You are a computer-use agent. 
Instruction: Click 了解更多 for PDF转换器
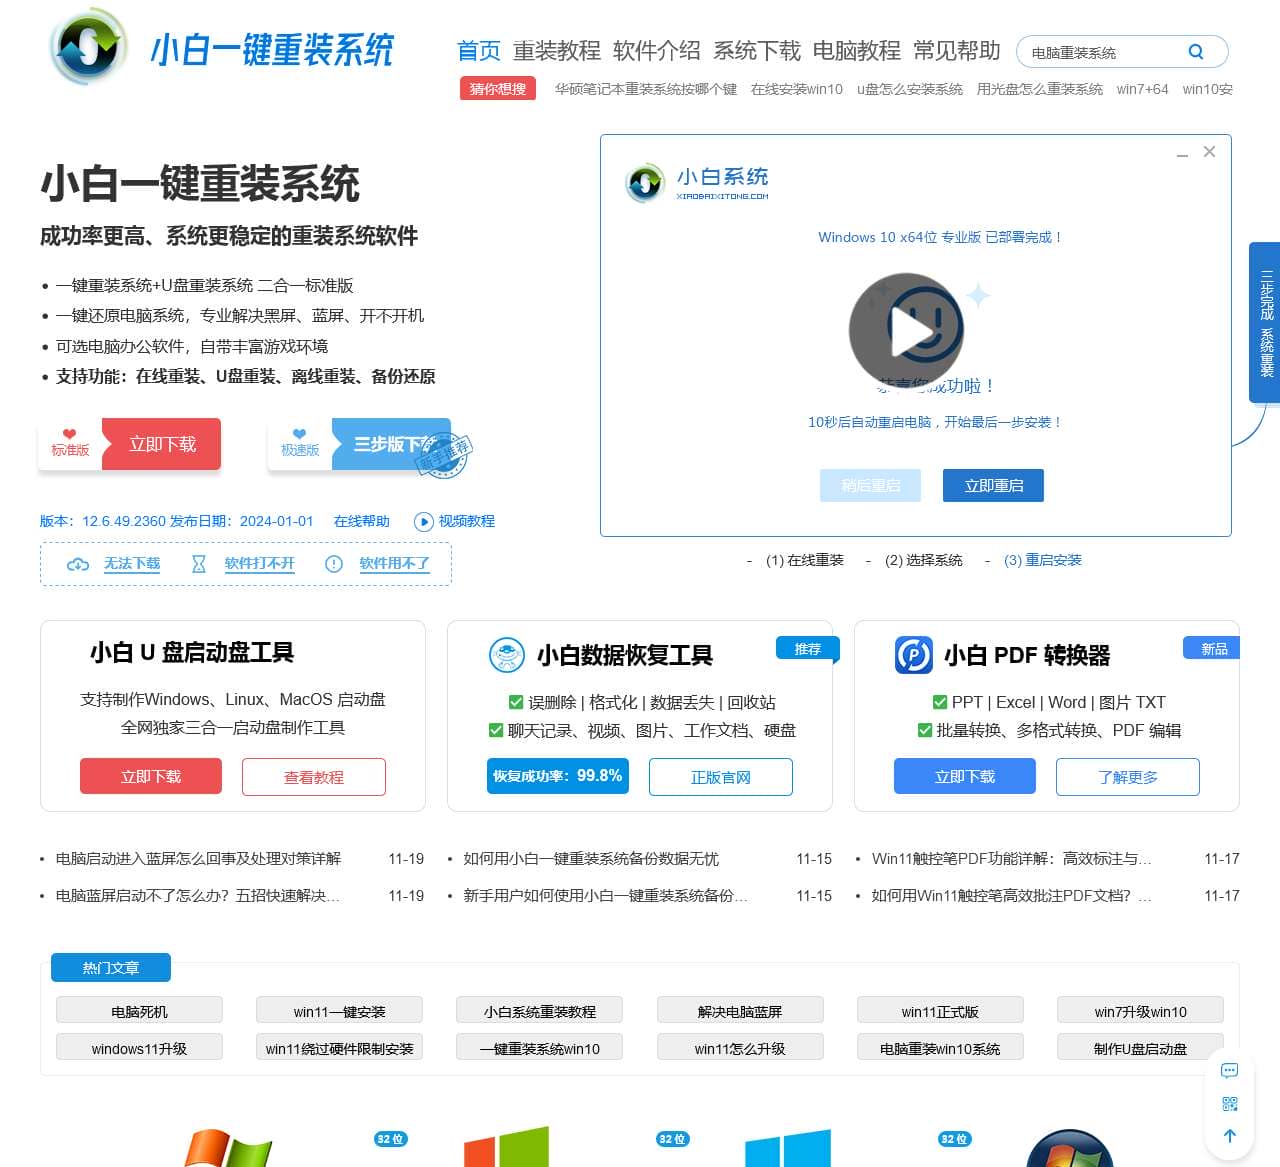tap(1128, 777)
